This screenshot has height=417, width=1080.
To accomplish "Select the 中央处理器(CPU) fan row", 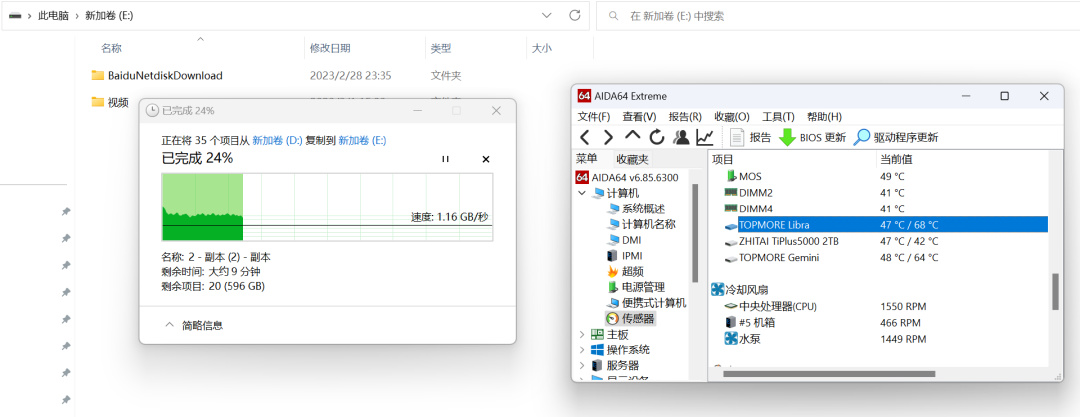I will point(878,306).
